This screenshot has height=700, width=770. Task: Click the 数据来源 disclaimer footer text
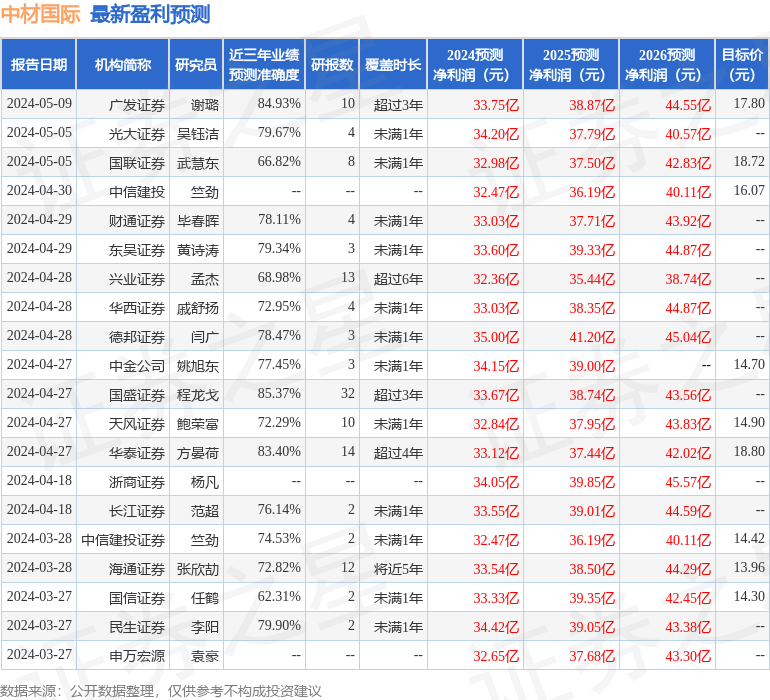[161, 691]
